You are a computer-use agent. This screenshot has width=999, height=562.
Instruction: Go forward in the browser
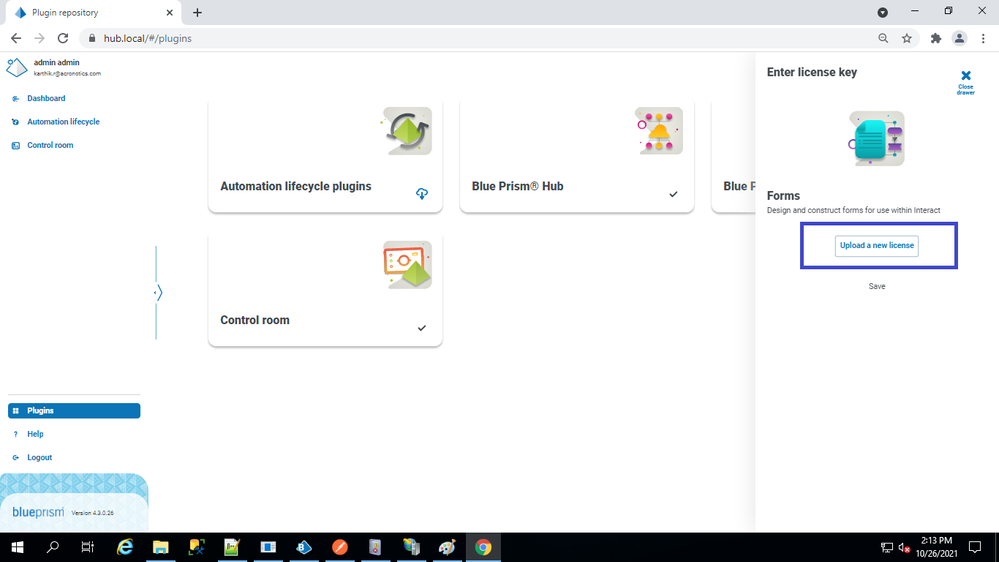[40, 38]
